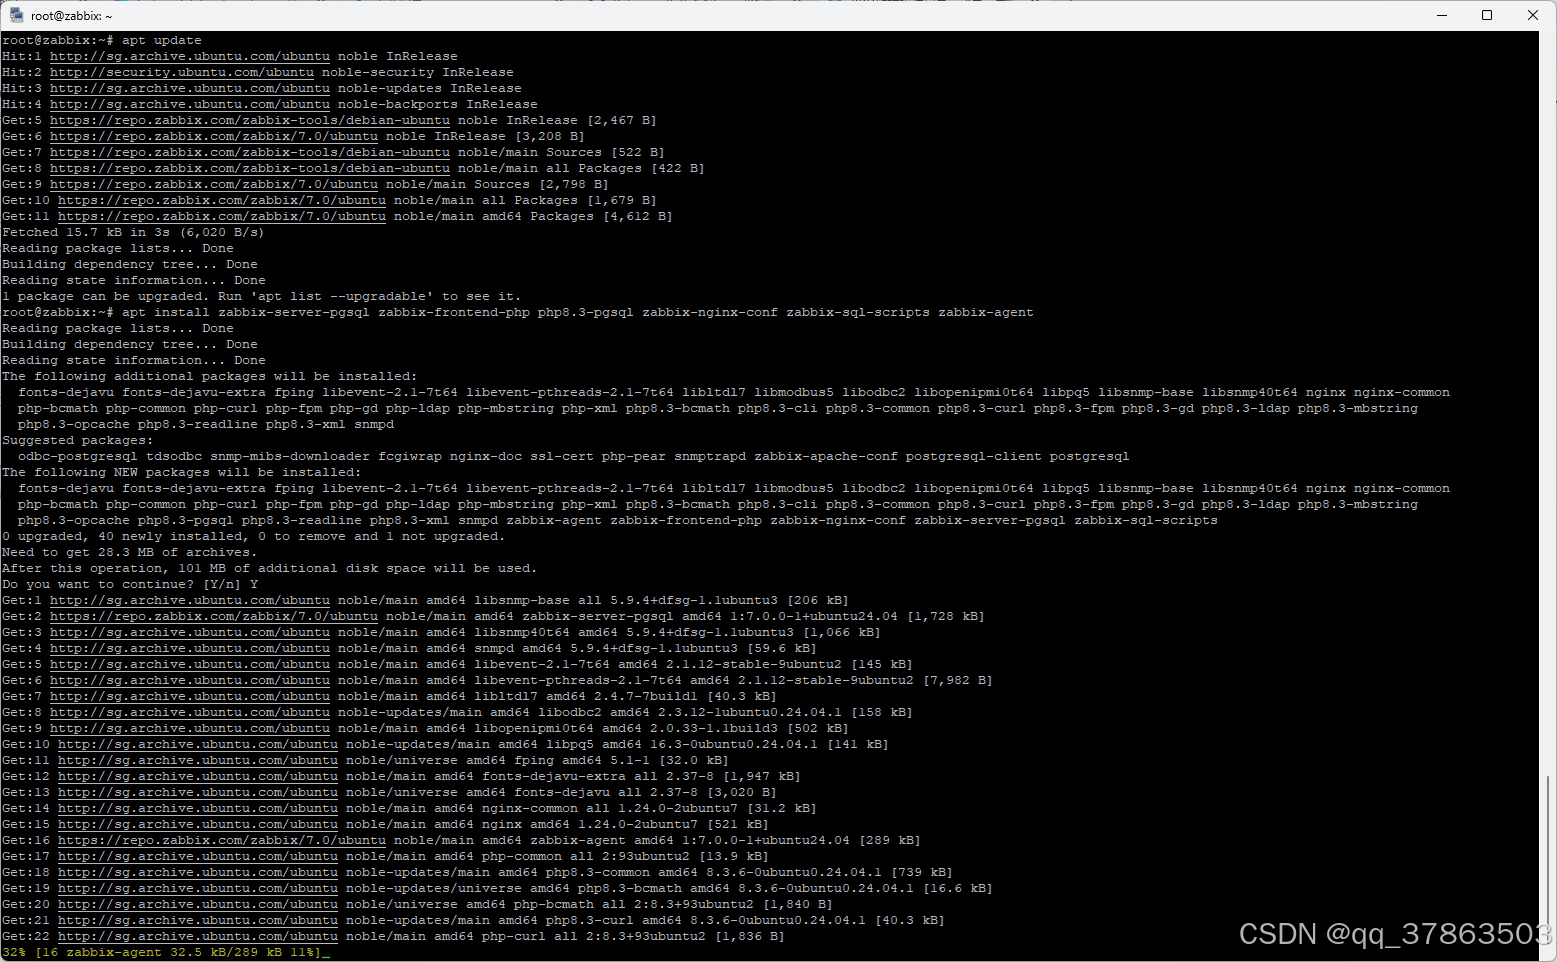Click 'After this operation, 101 MB' disk space line
This screenshot has height=962, width=1557.
270,569
